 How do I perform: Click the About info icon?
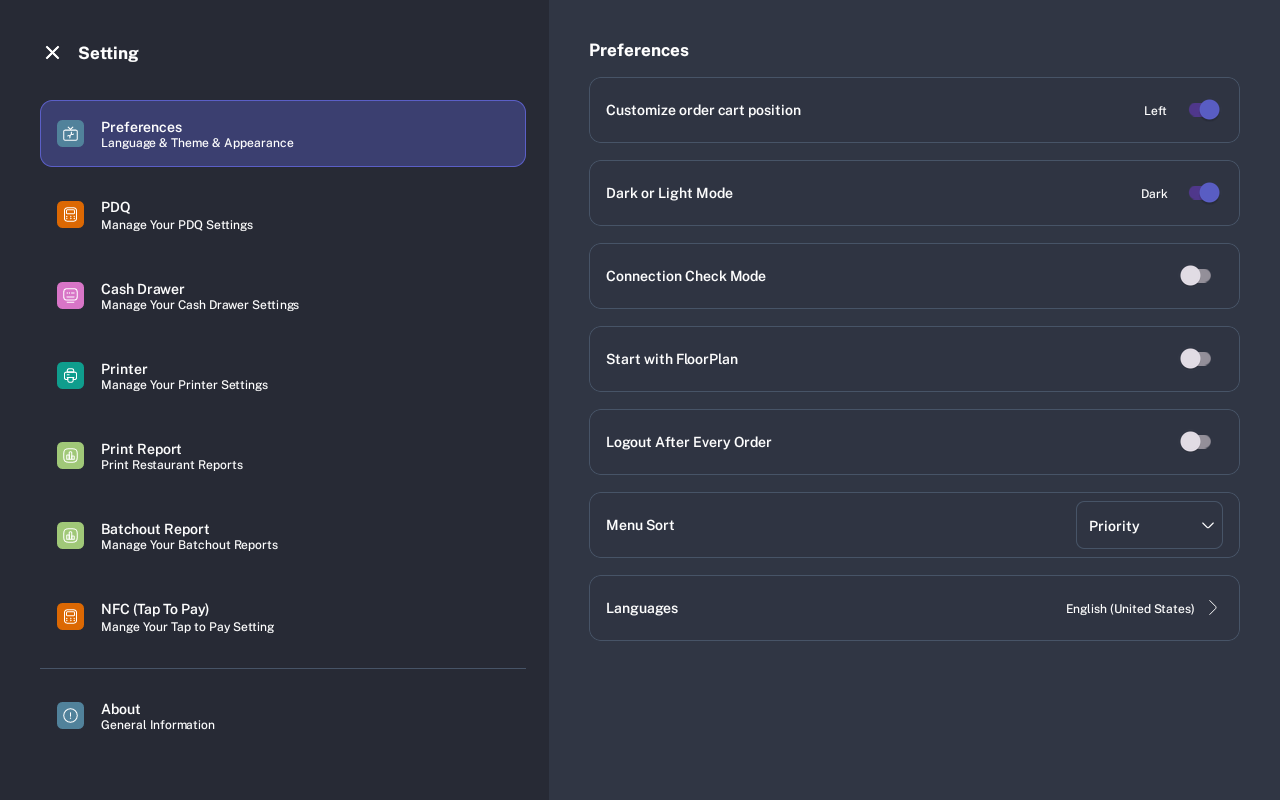point(70,715)
